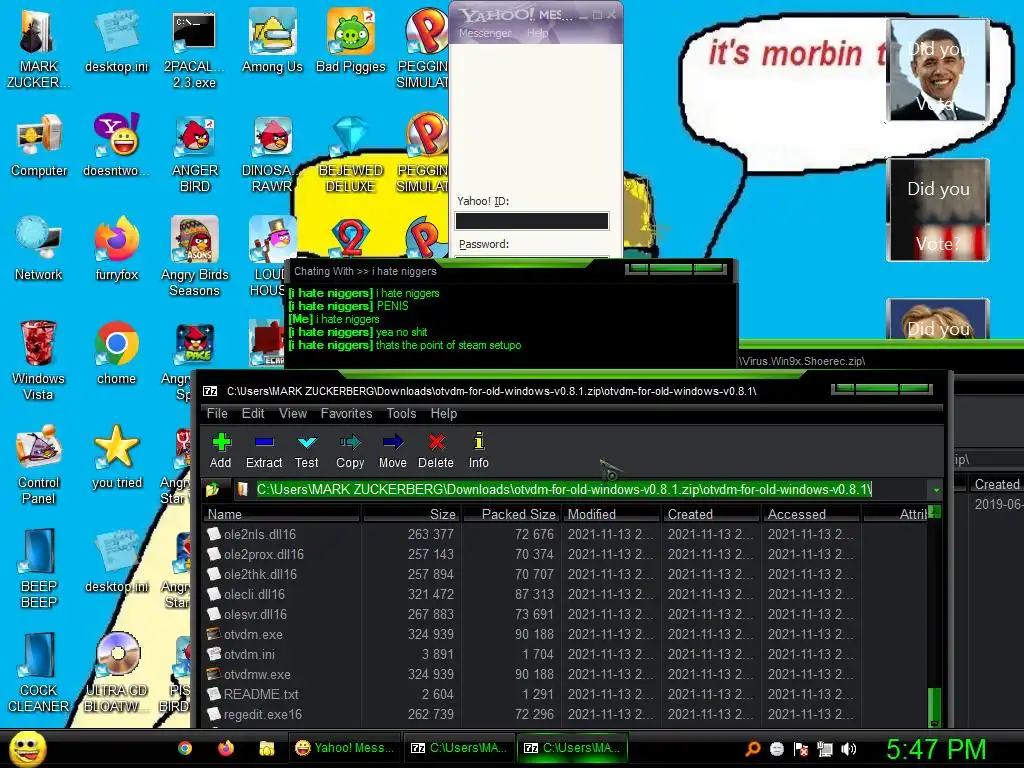Viewport: 1024px width, 768px height.
Task: Select the Windows Vista recycle bin icon
Action: click(x=39, y=361)
